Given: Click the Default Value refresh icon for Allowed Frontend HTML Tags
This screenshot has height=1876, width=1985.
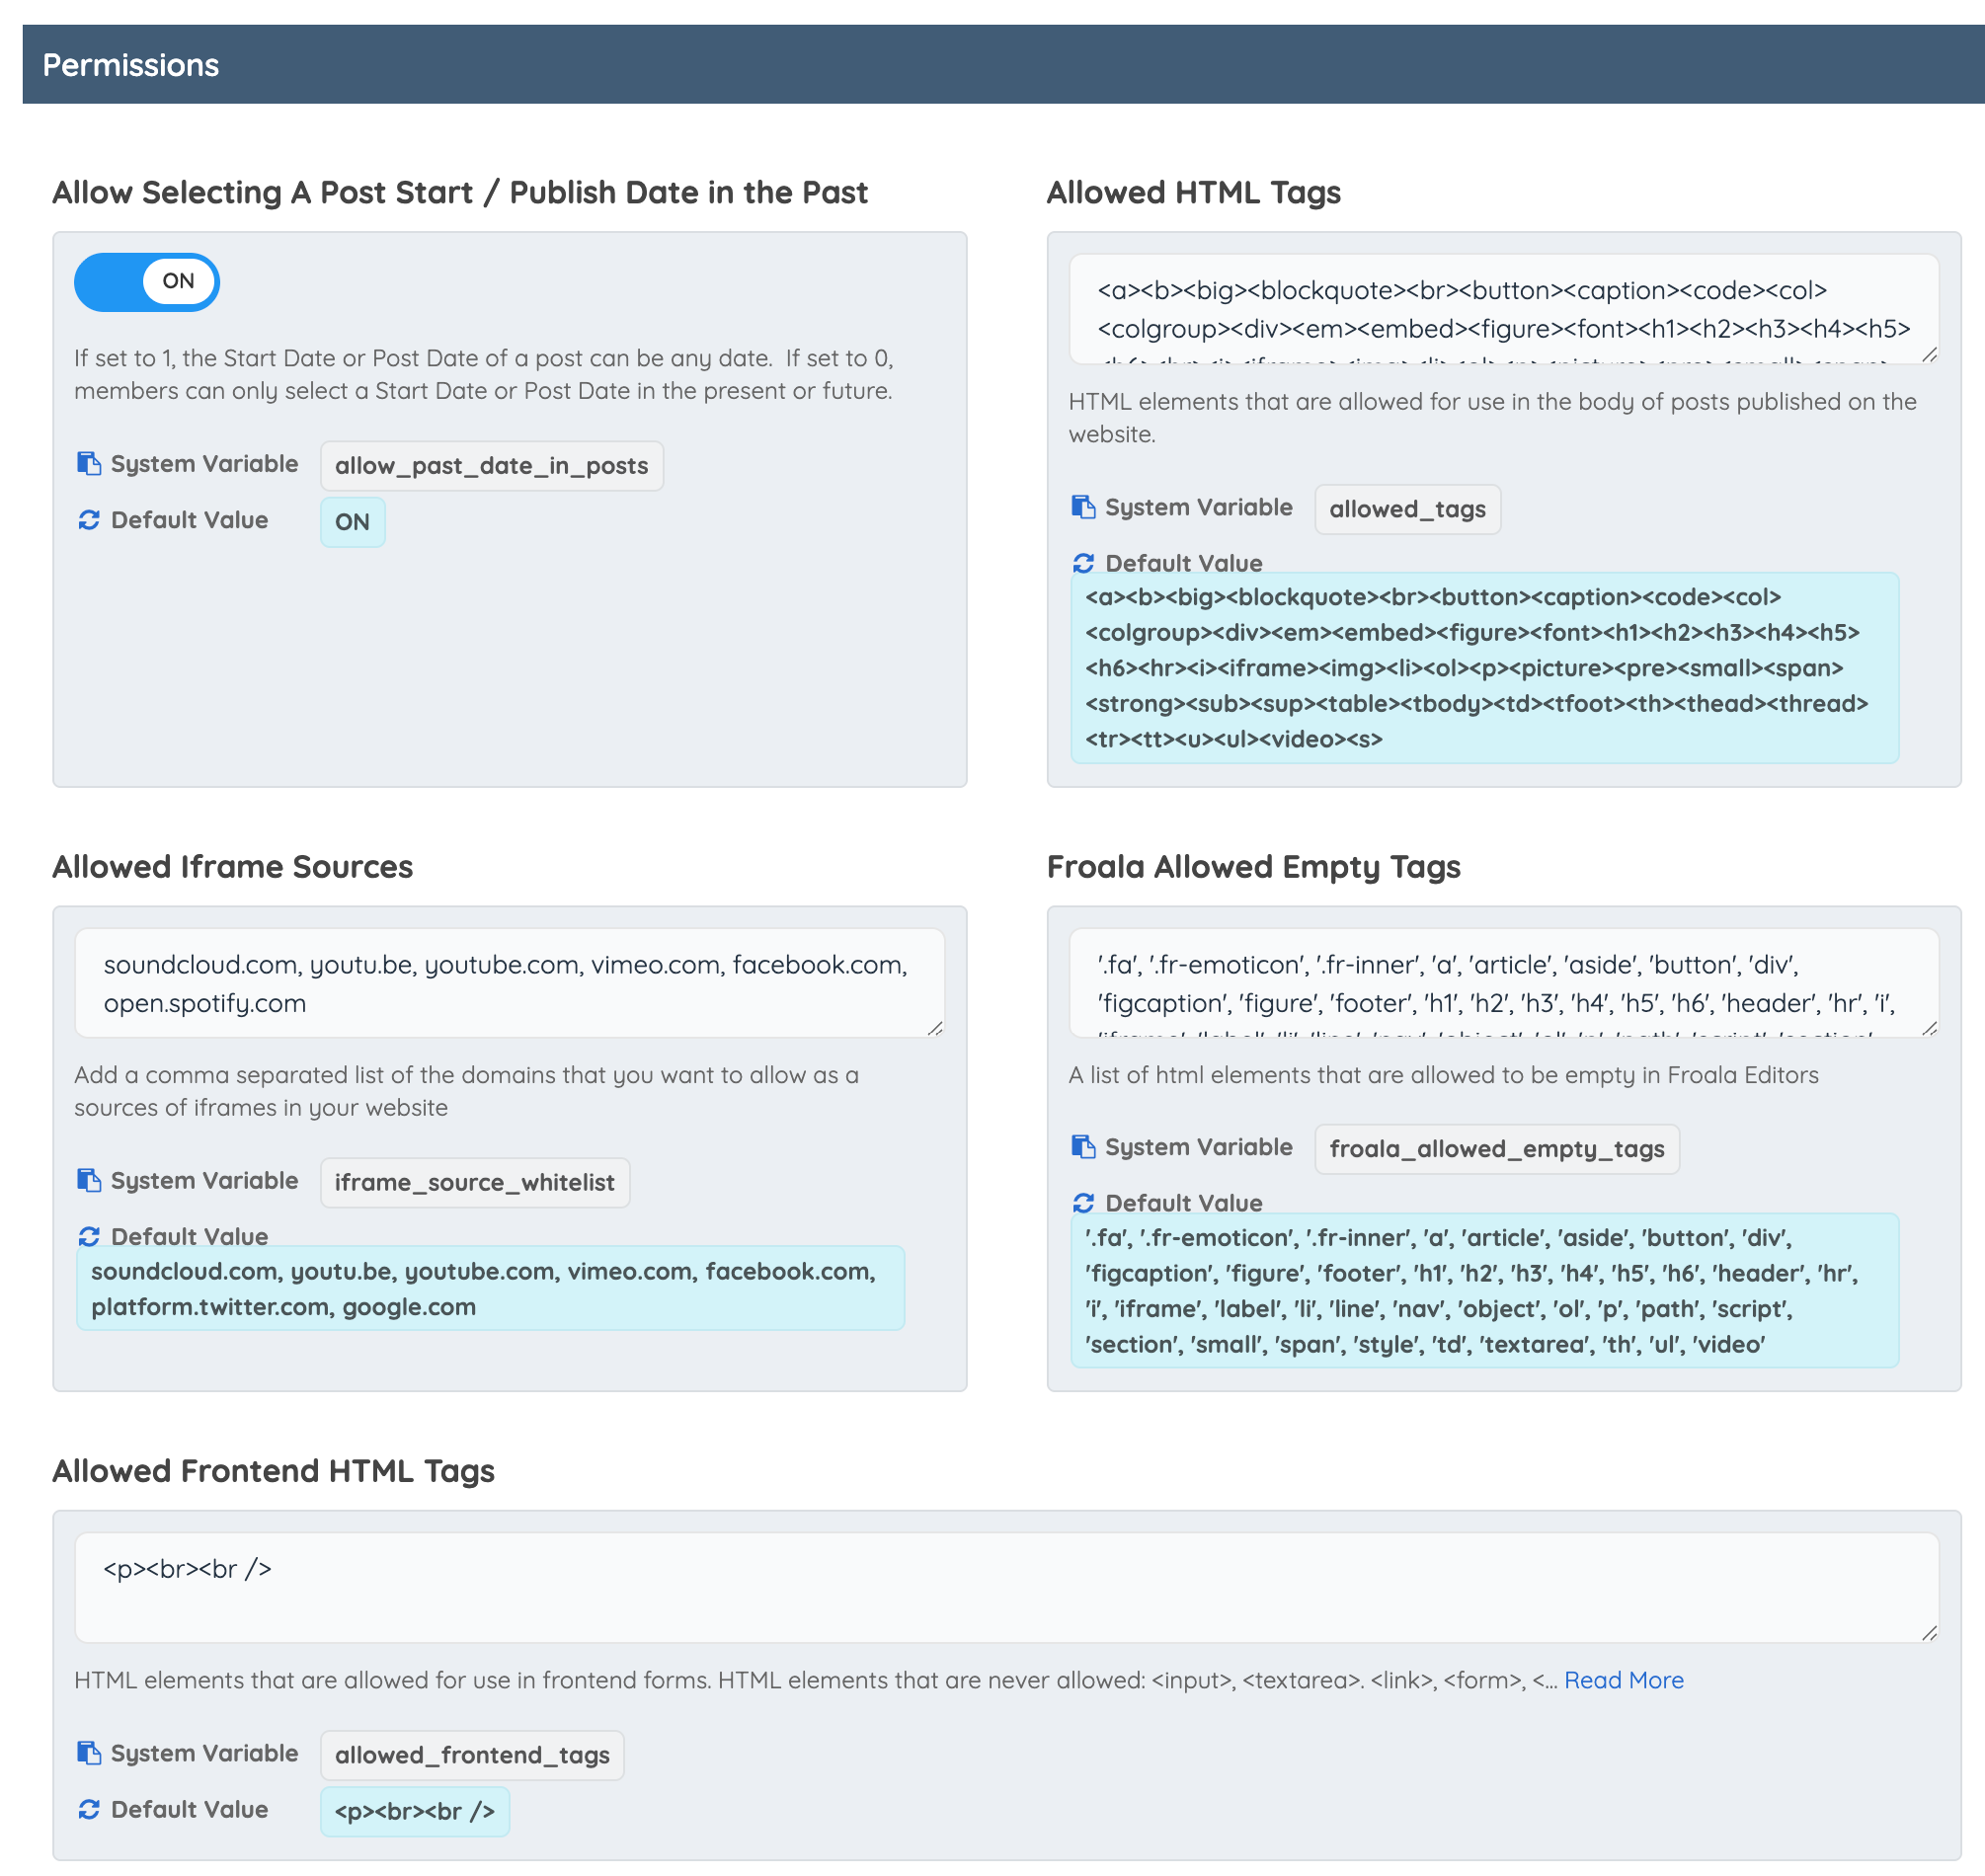Looking at the screenshot, I should pyautogui.click(x=89, y=1809).
